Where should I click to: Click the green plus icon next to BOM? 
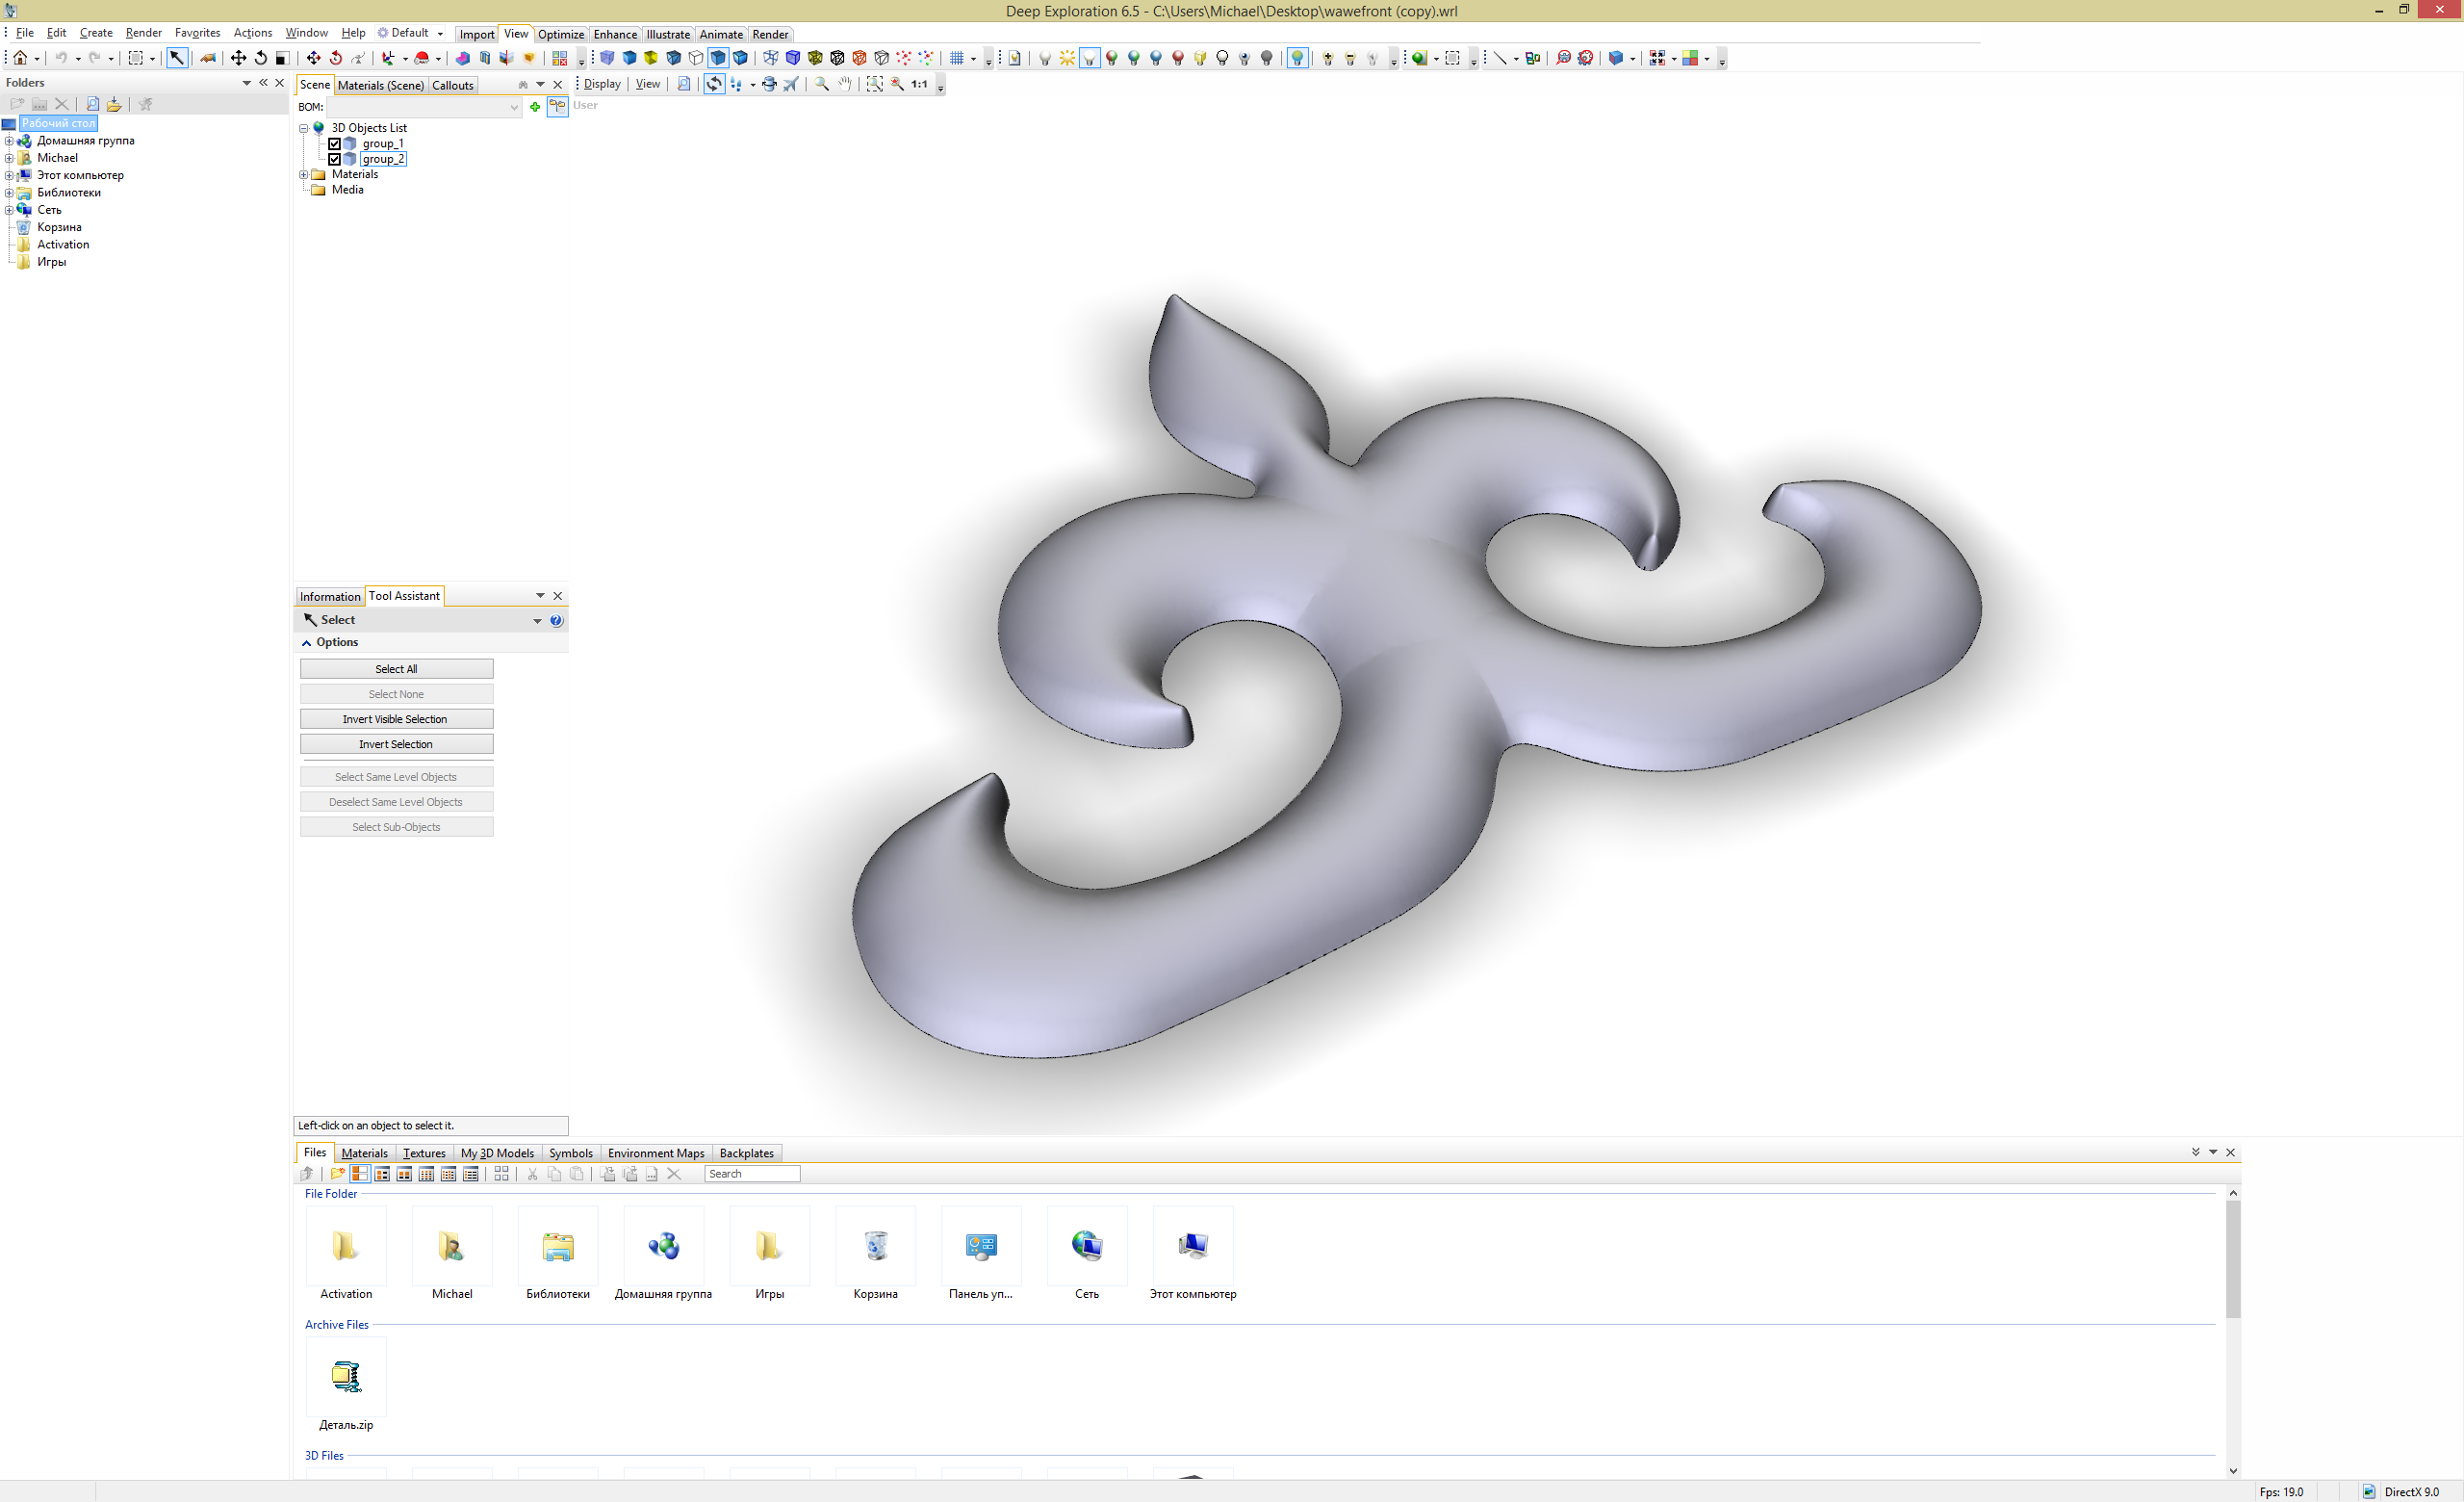click(535, 107)
